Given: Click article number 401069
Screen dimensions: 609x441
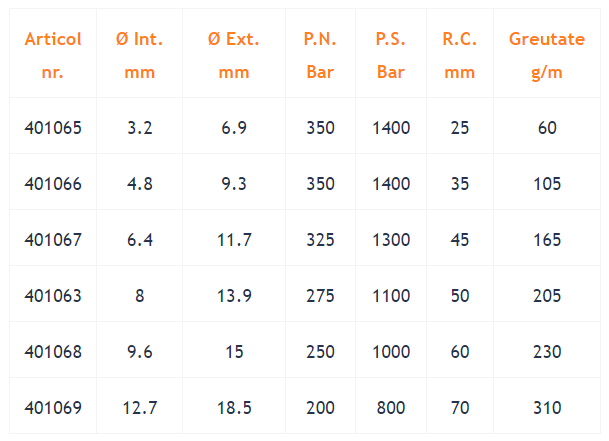Looking at the screenshot, I should 53,408.
